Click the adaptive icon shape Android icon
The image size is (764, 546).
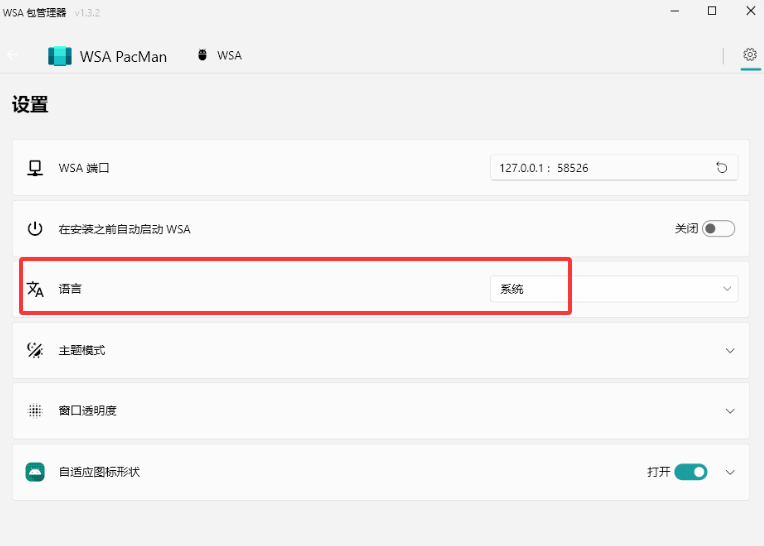tap(35, 471)
